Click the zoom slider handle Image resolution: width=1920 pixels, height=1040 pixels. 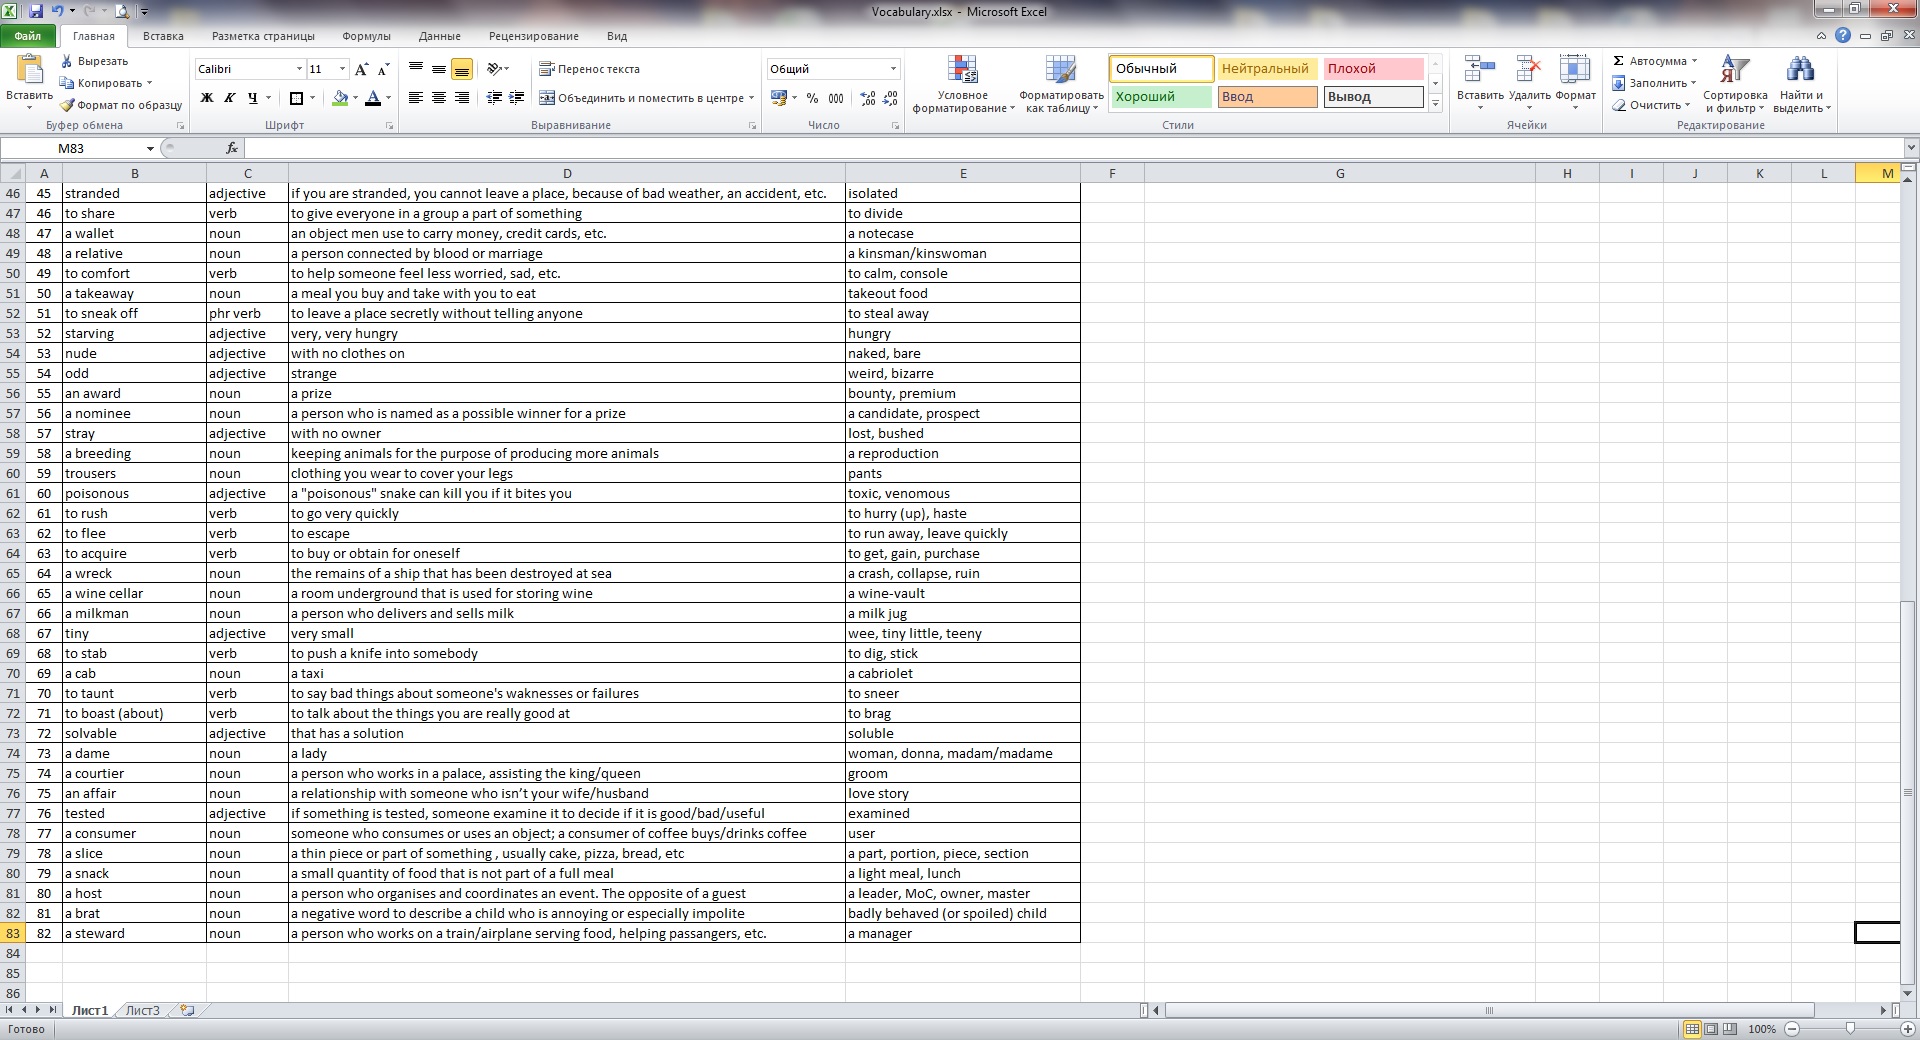pyautogui.click(x=1850, y=1028)
